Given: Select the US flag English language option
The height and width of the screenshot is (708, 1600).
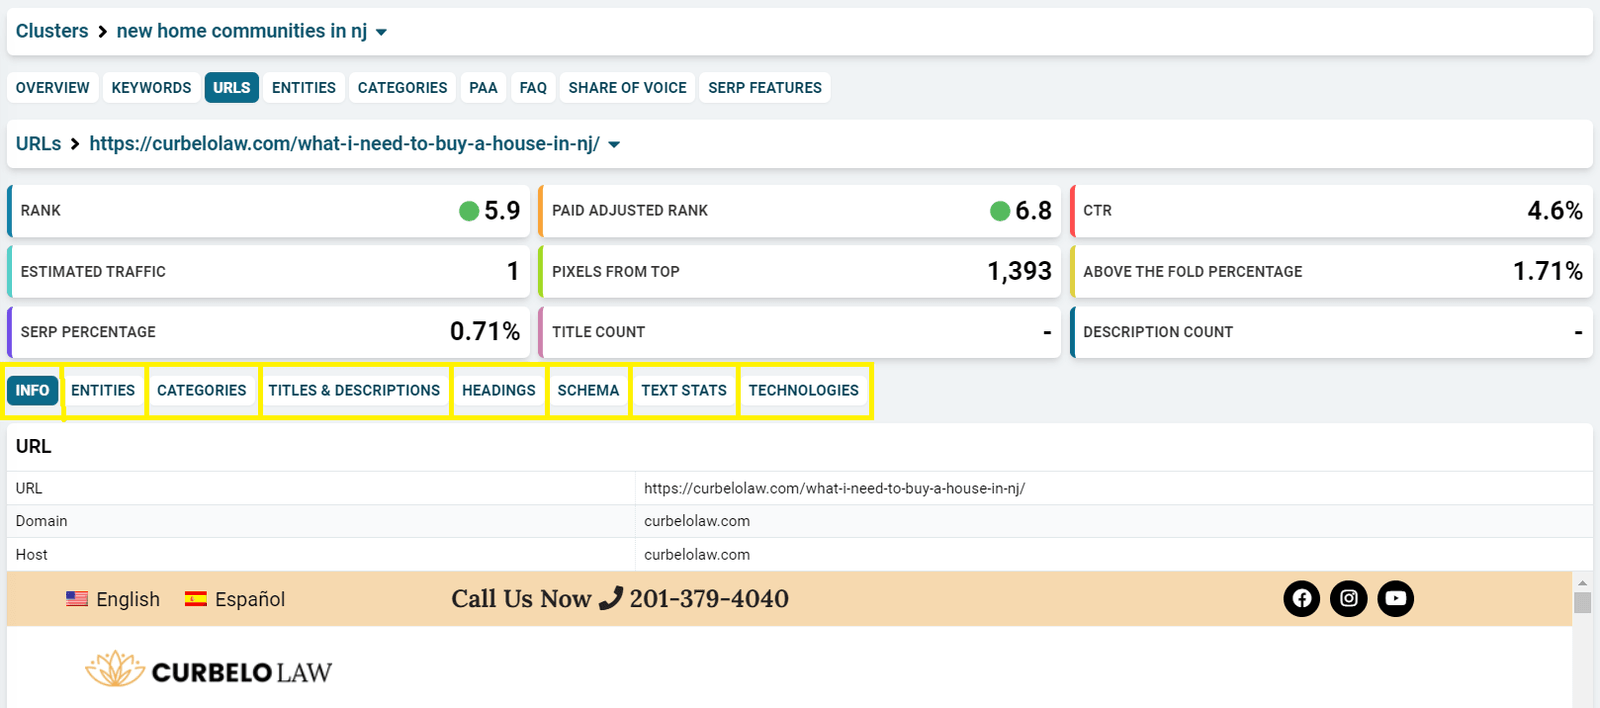Looking at the screenshot, I should point(113,599).
